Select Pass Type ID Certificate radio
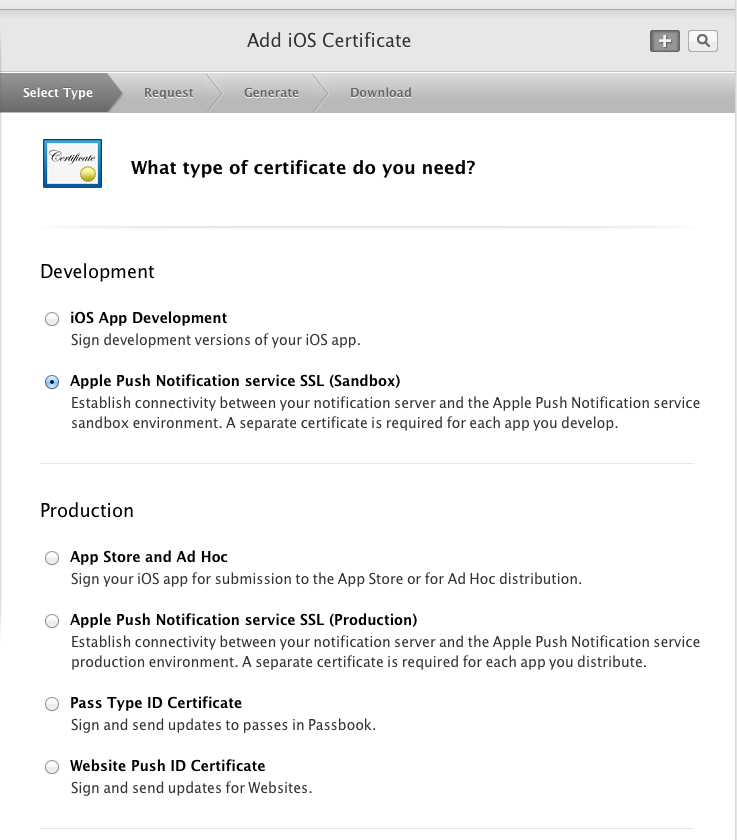 click(x=52, y=703)
